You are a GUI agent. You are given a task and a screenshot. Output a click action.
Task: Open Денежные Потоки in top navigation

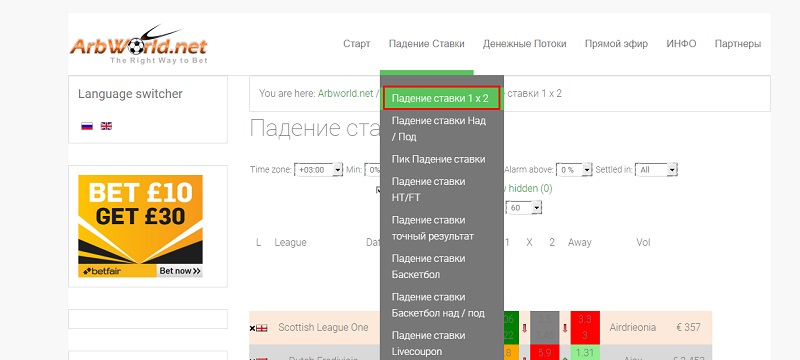click(x=524, y=44)
